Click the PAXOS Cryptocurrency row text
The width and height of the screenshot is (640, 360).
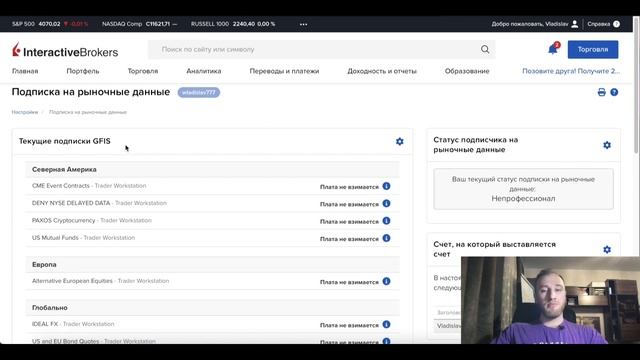(92, 220)
